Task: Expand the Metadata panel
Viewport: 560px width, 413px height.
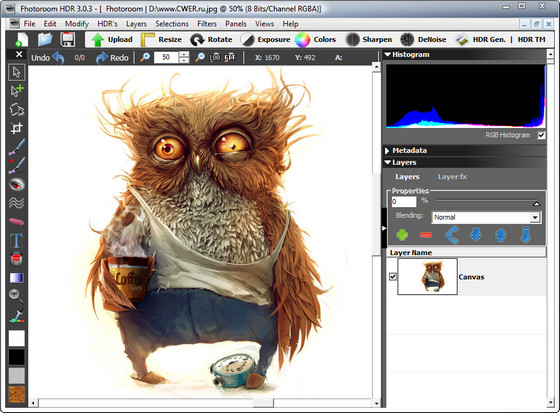Action: click(x=387, y=150)
